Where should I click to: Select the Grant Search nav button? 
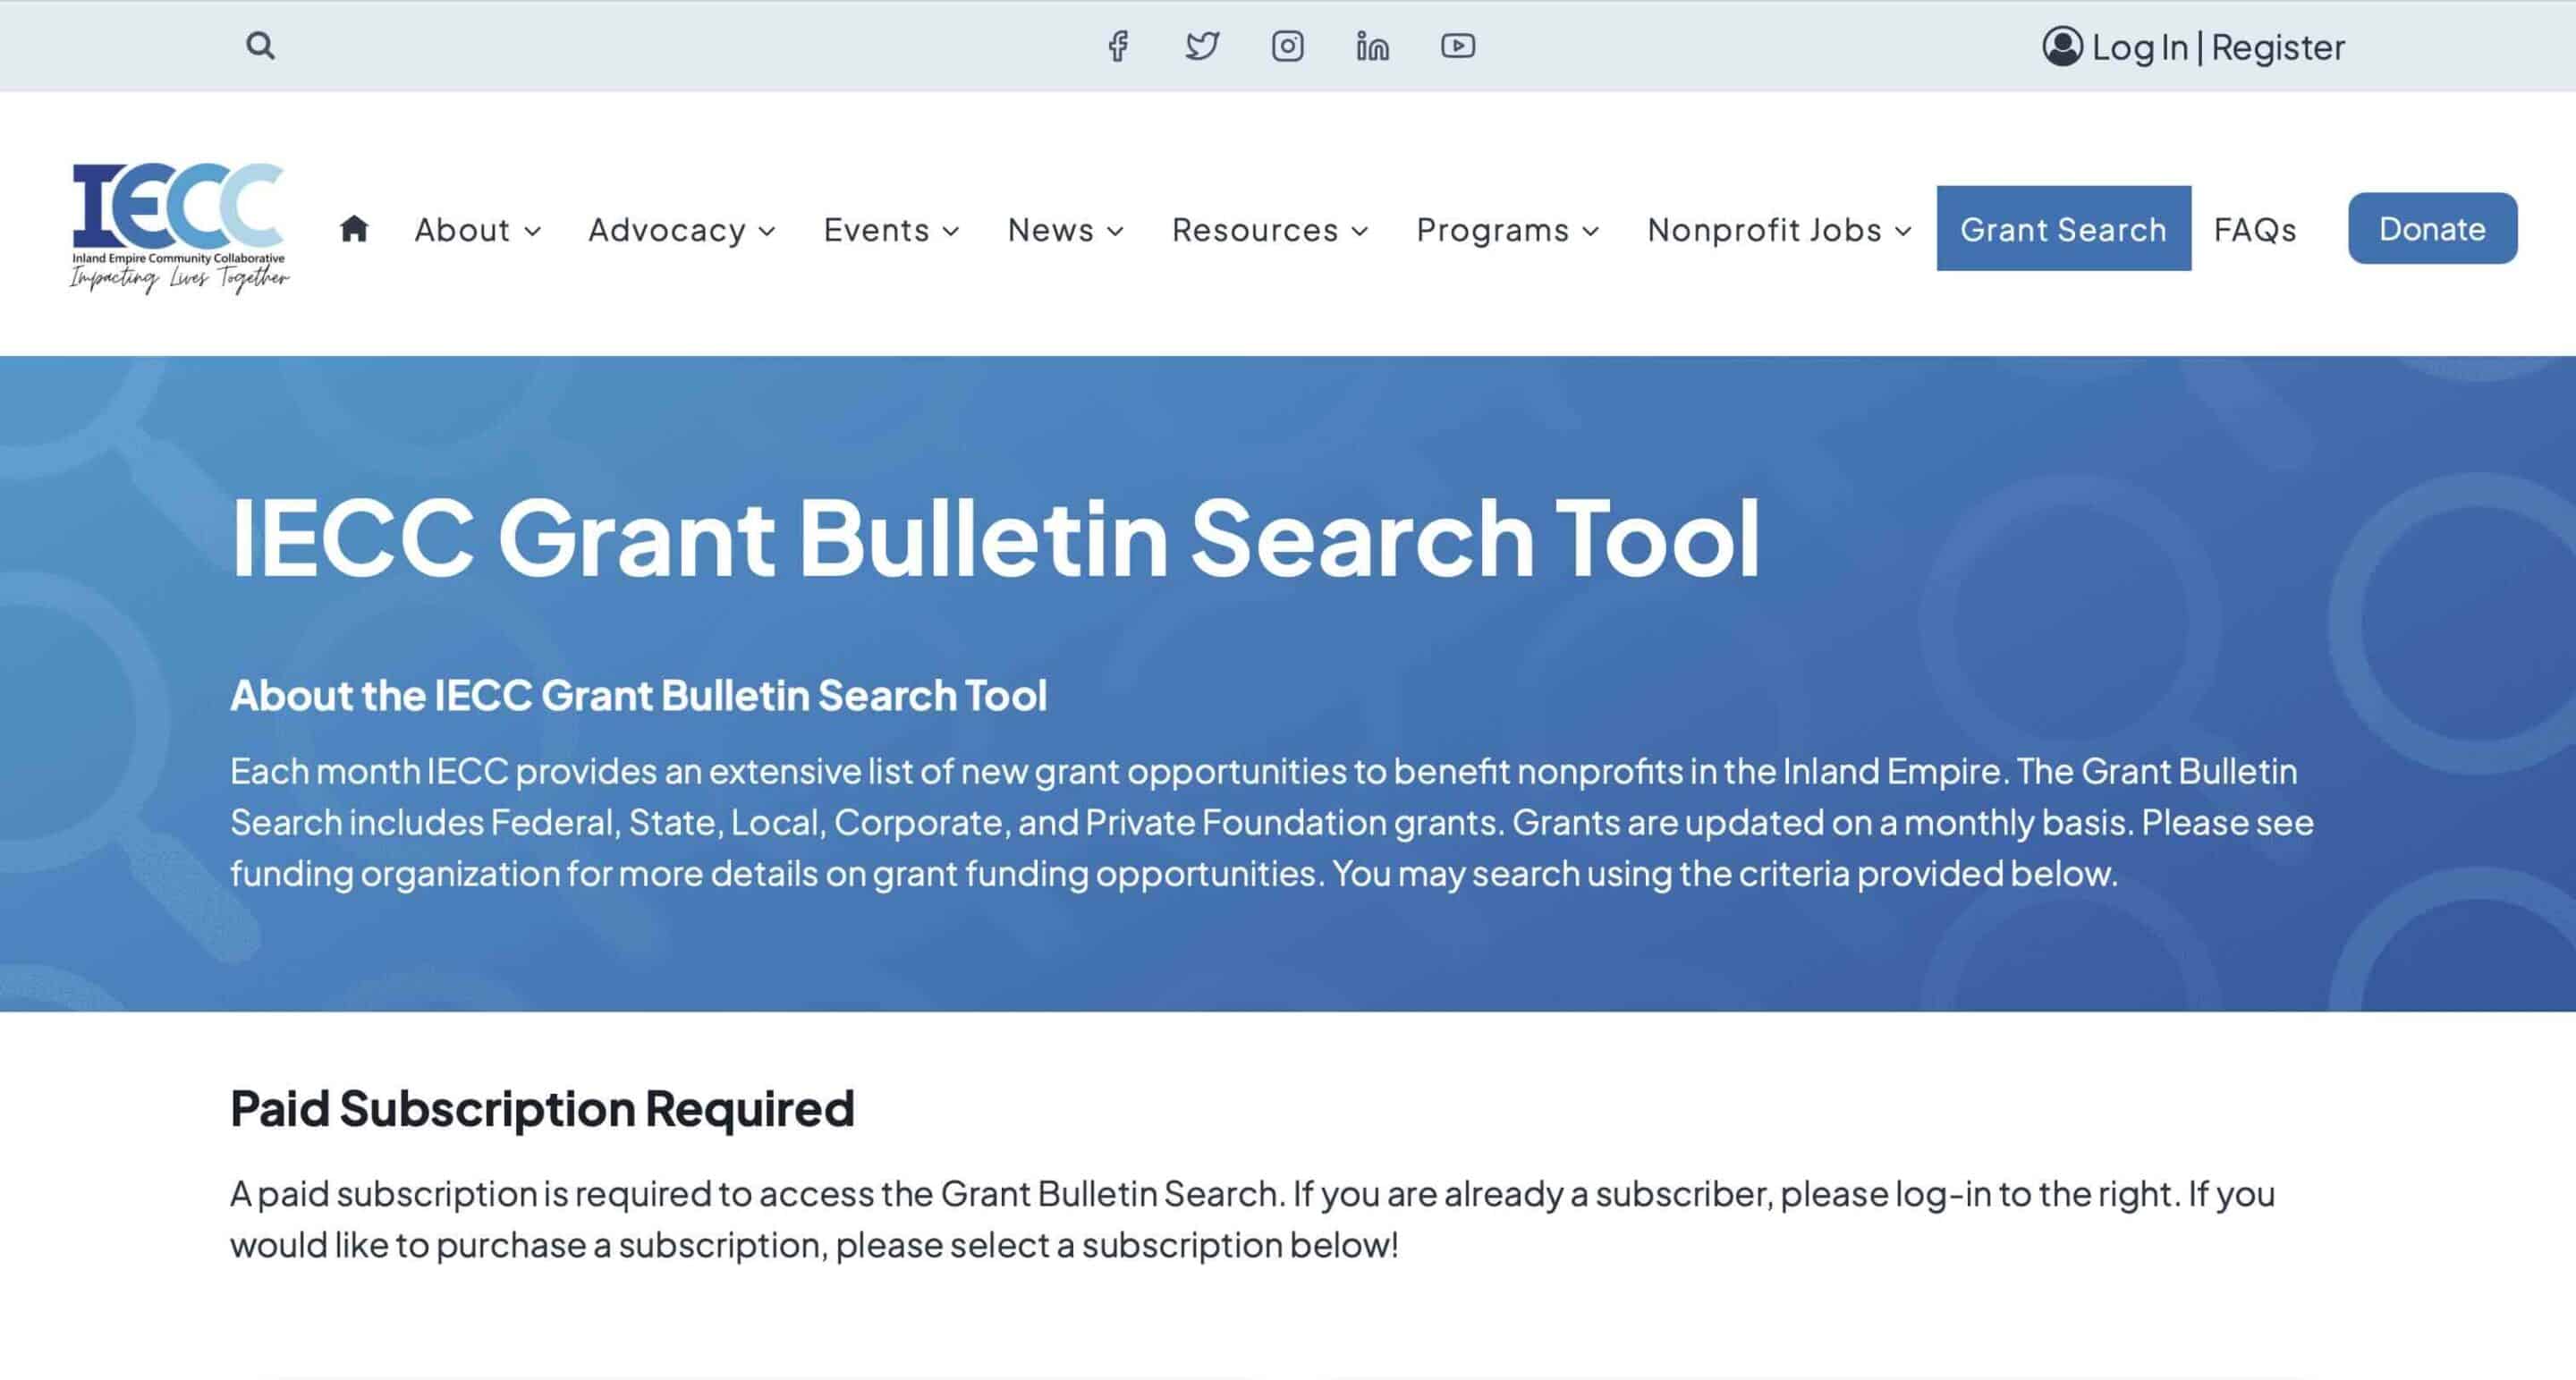tap(2063, 228)
